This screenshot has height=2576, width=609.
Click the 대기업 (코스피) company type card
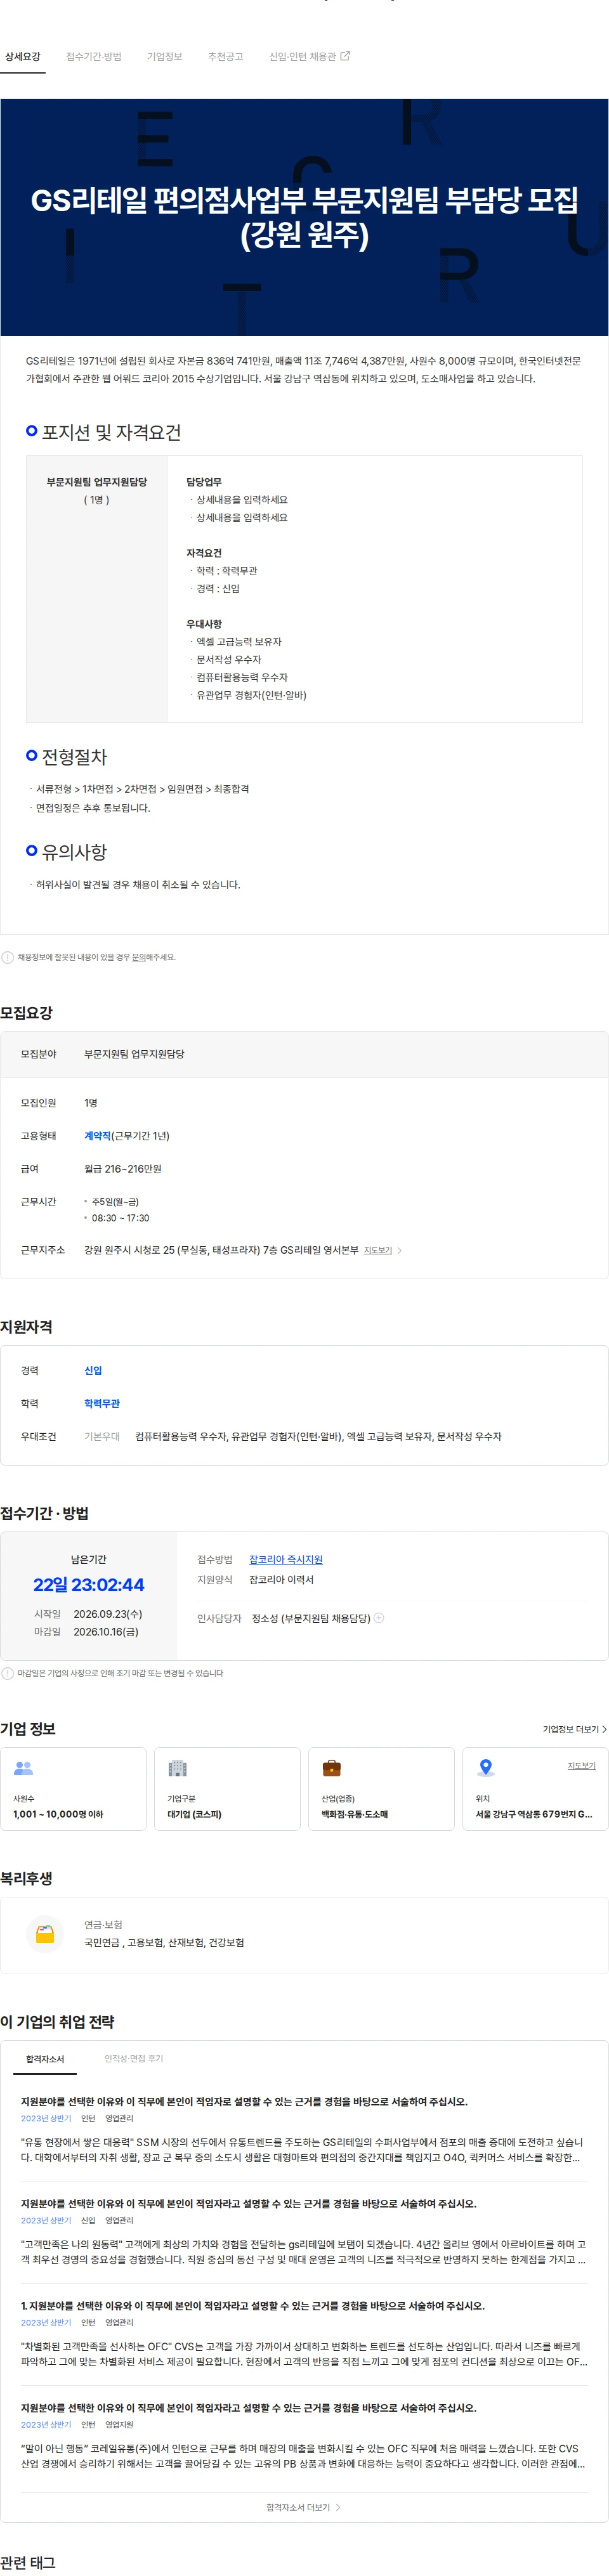(227, 1789)
